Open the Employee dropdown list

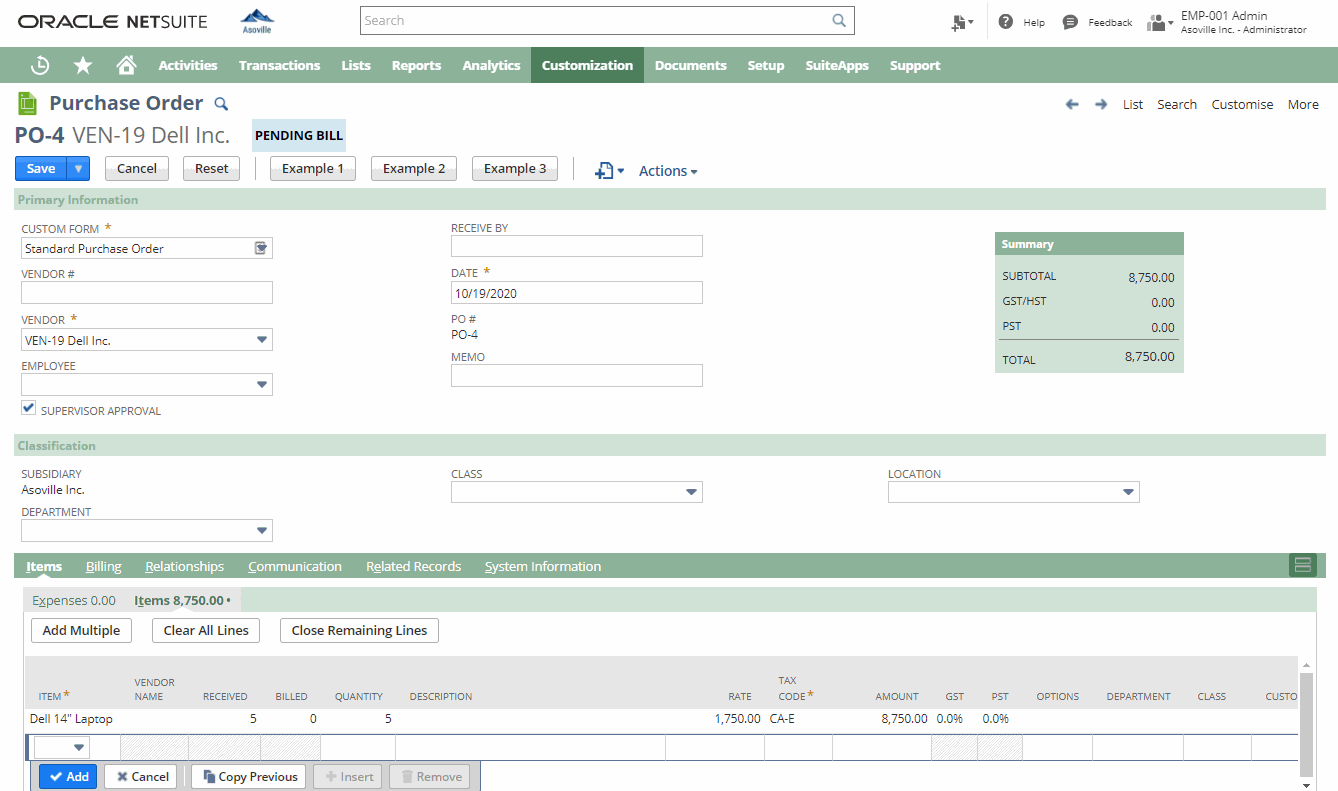click(x=262, y=385)
